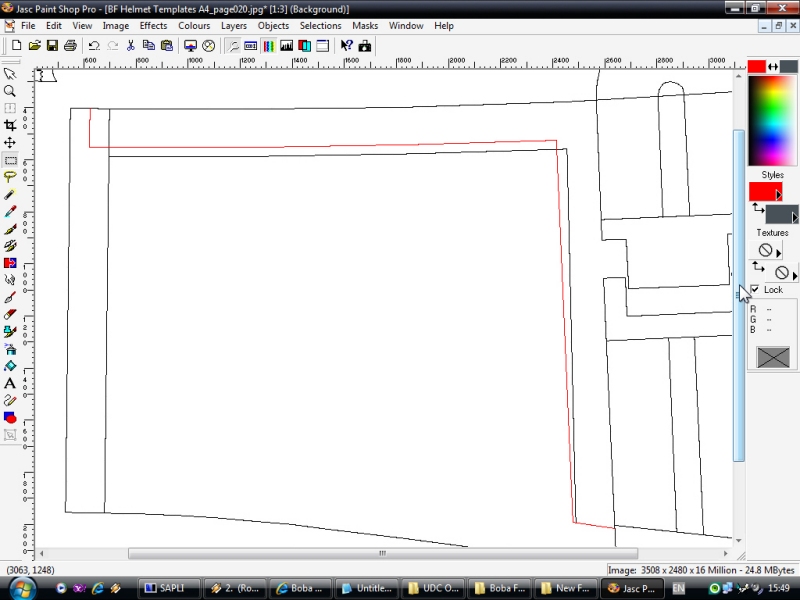Select the Retouch tool
Image resolution: width=800 pixels, height=600 pixels.
[x=10, y=280]
